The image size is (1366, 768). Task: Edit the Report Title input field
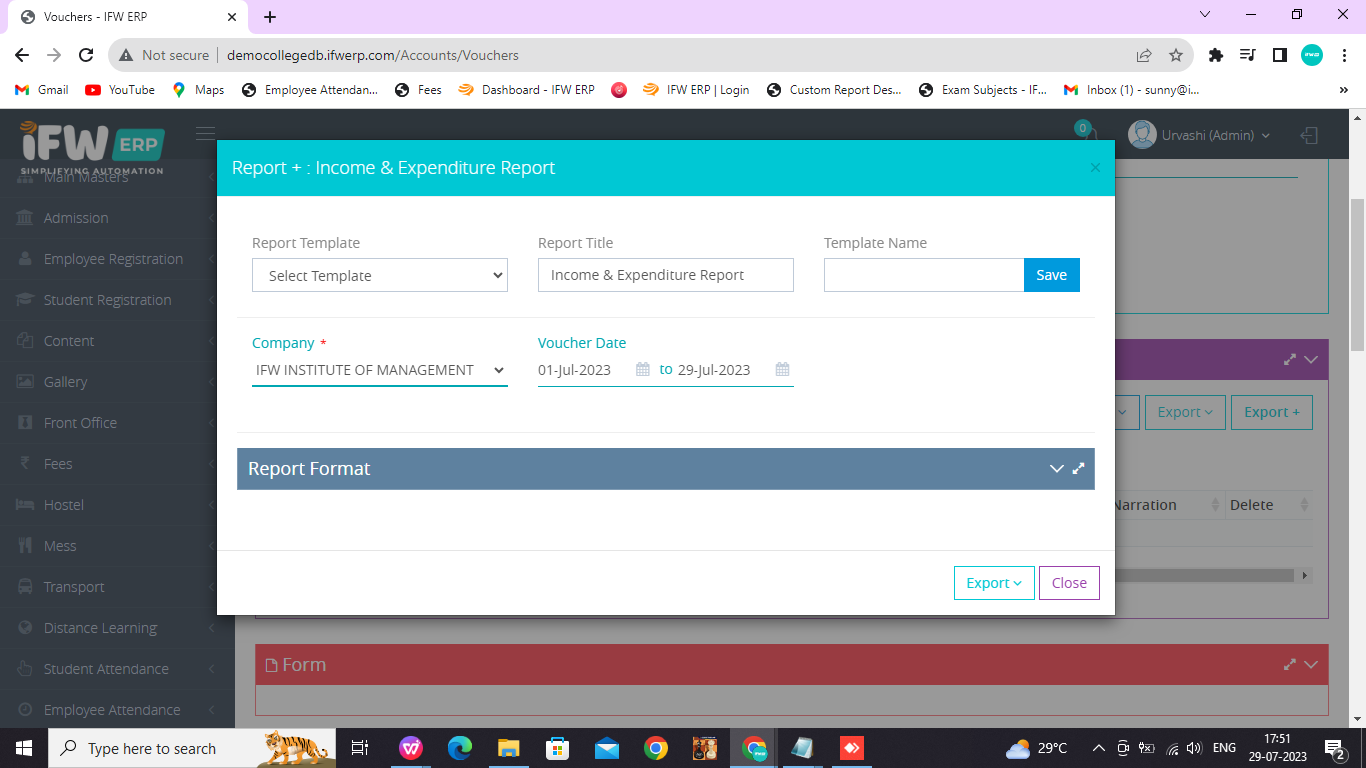coord(666,275)
